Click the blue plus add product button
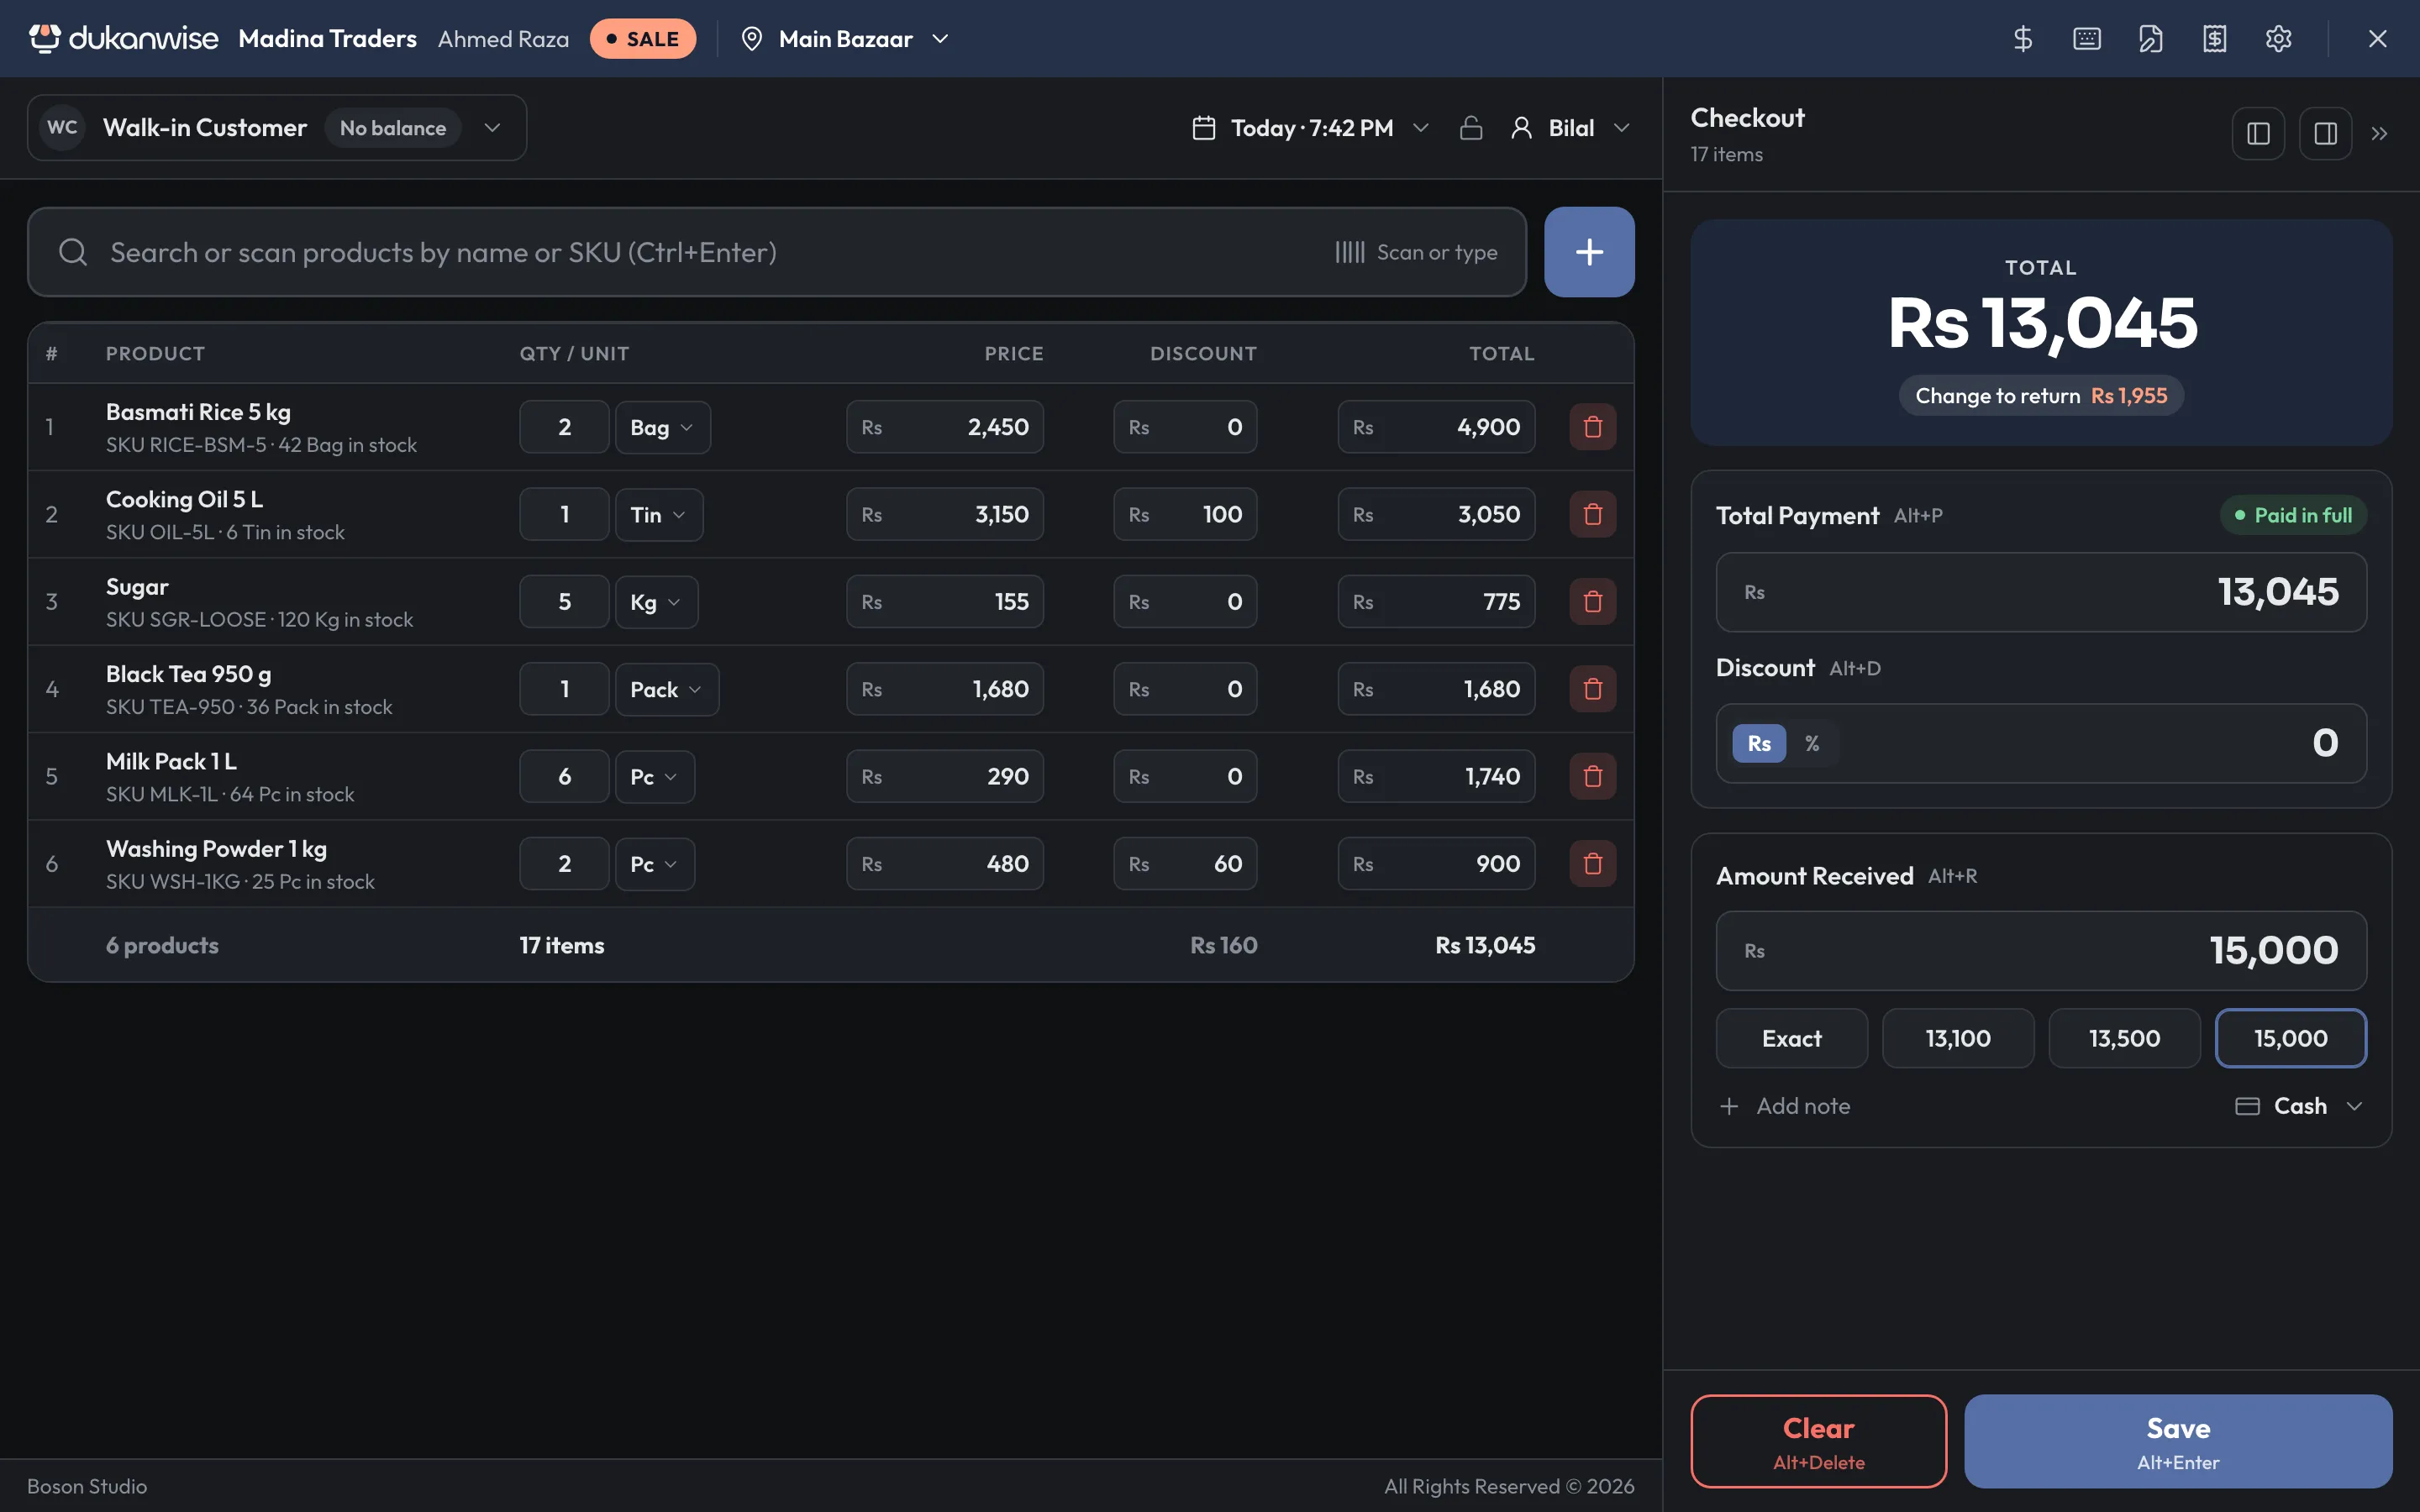Screen dimensions: 2420x1512 1589,252
